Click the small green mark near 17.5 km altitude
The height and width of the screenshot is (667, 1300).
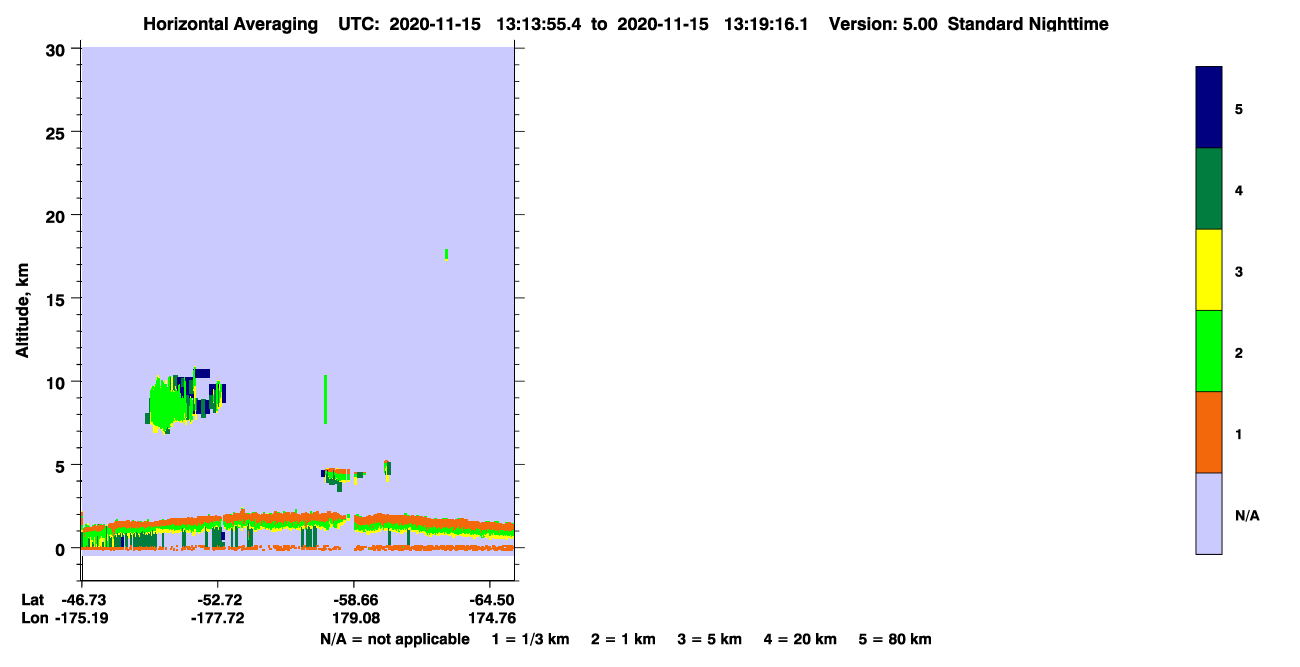446,254
